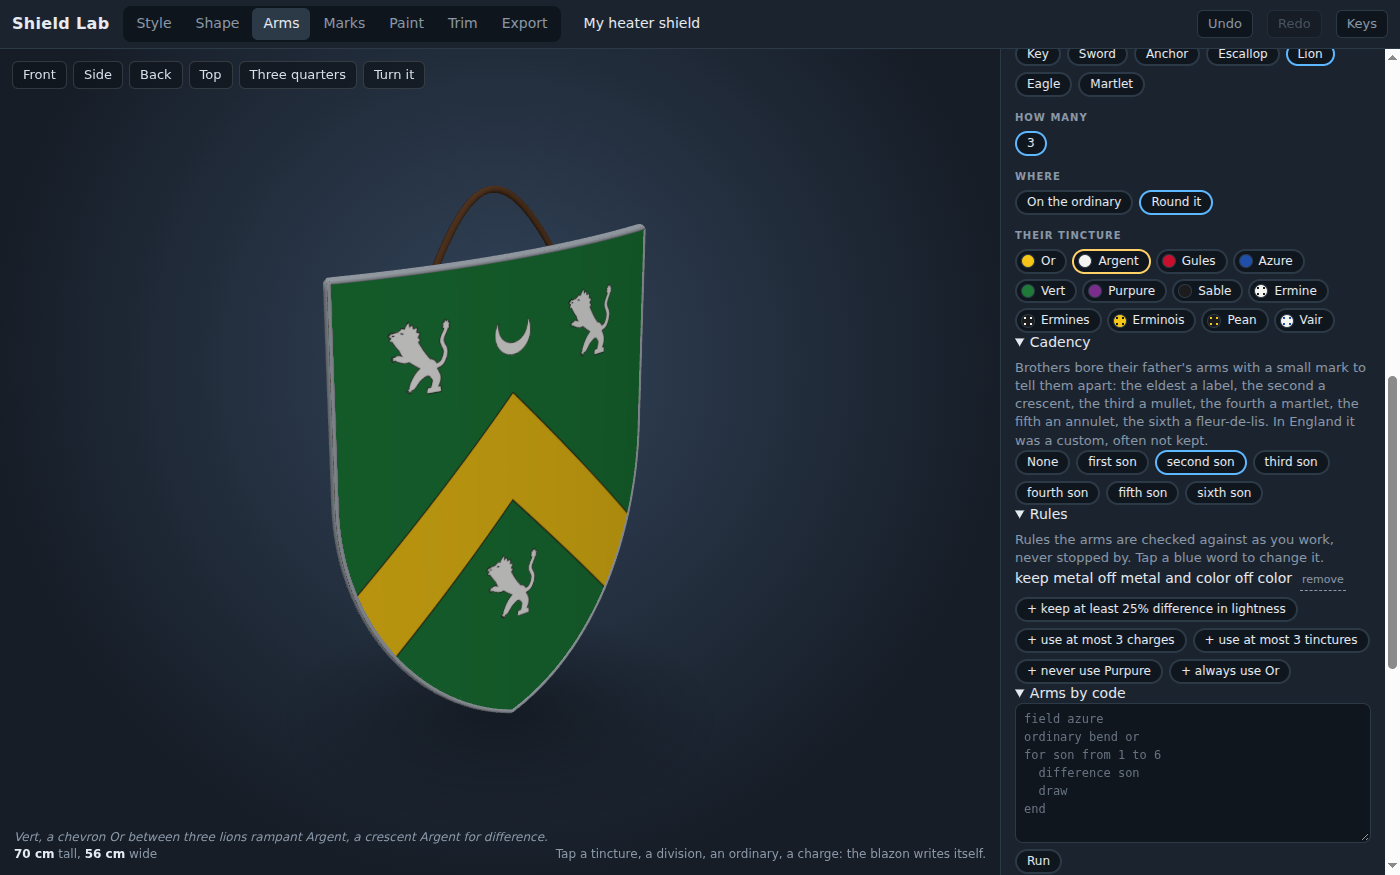Image resolution: width=1400 pixels, height=875 pixels.
Task: Open the Keys shortcuts button
Action: [x=1361, y=24]
